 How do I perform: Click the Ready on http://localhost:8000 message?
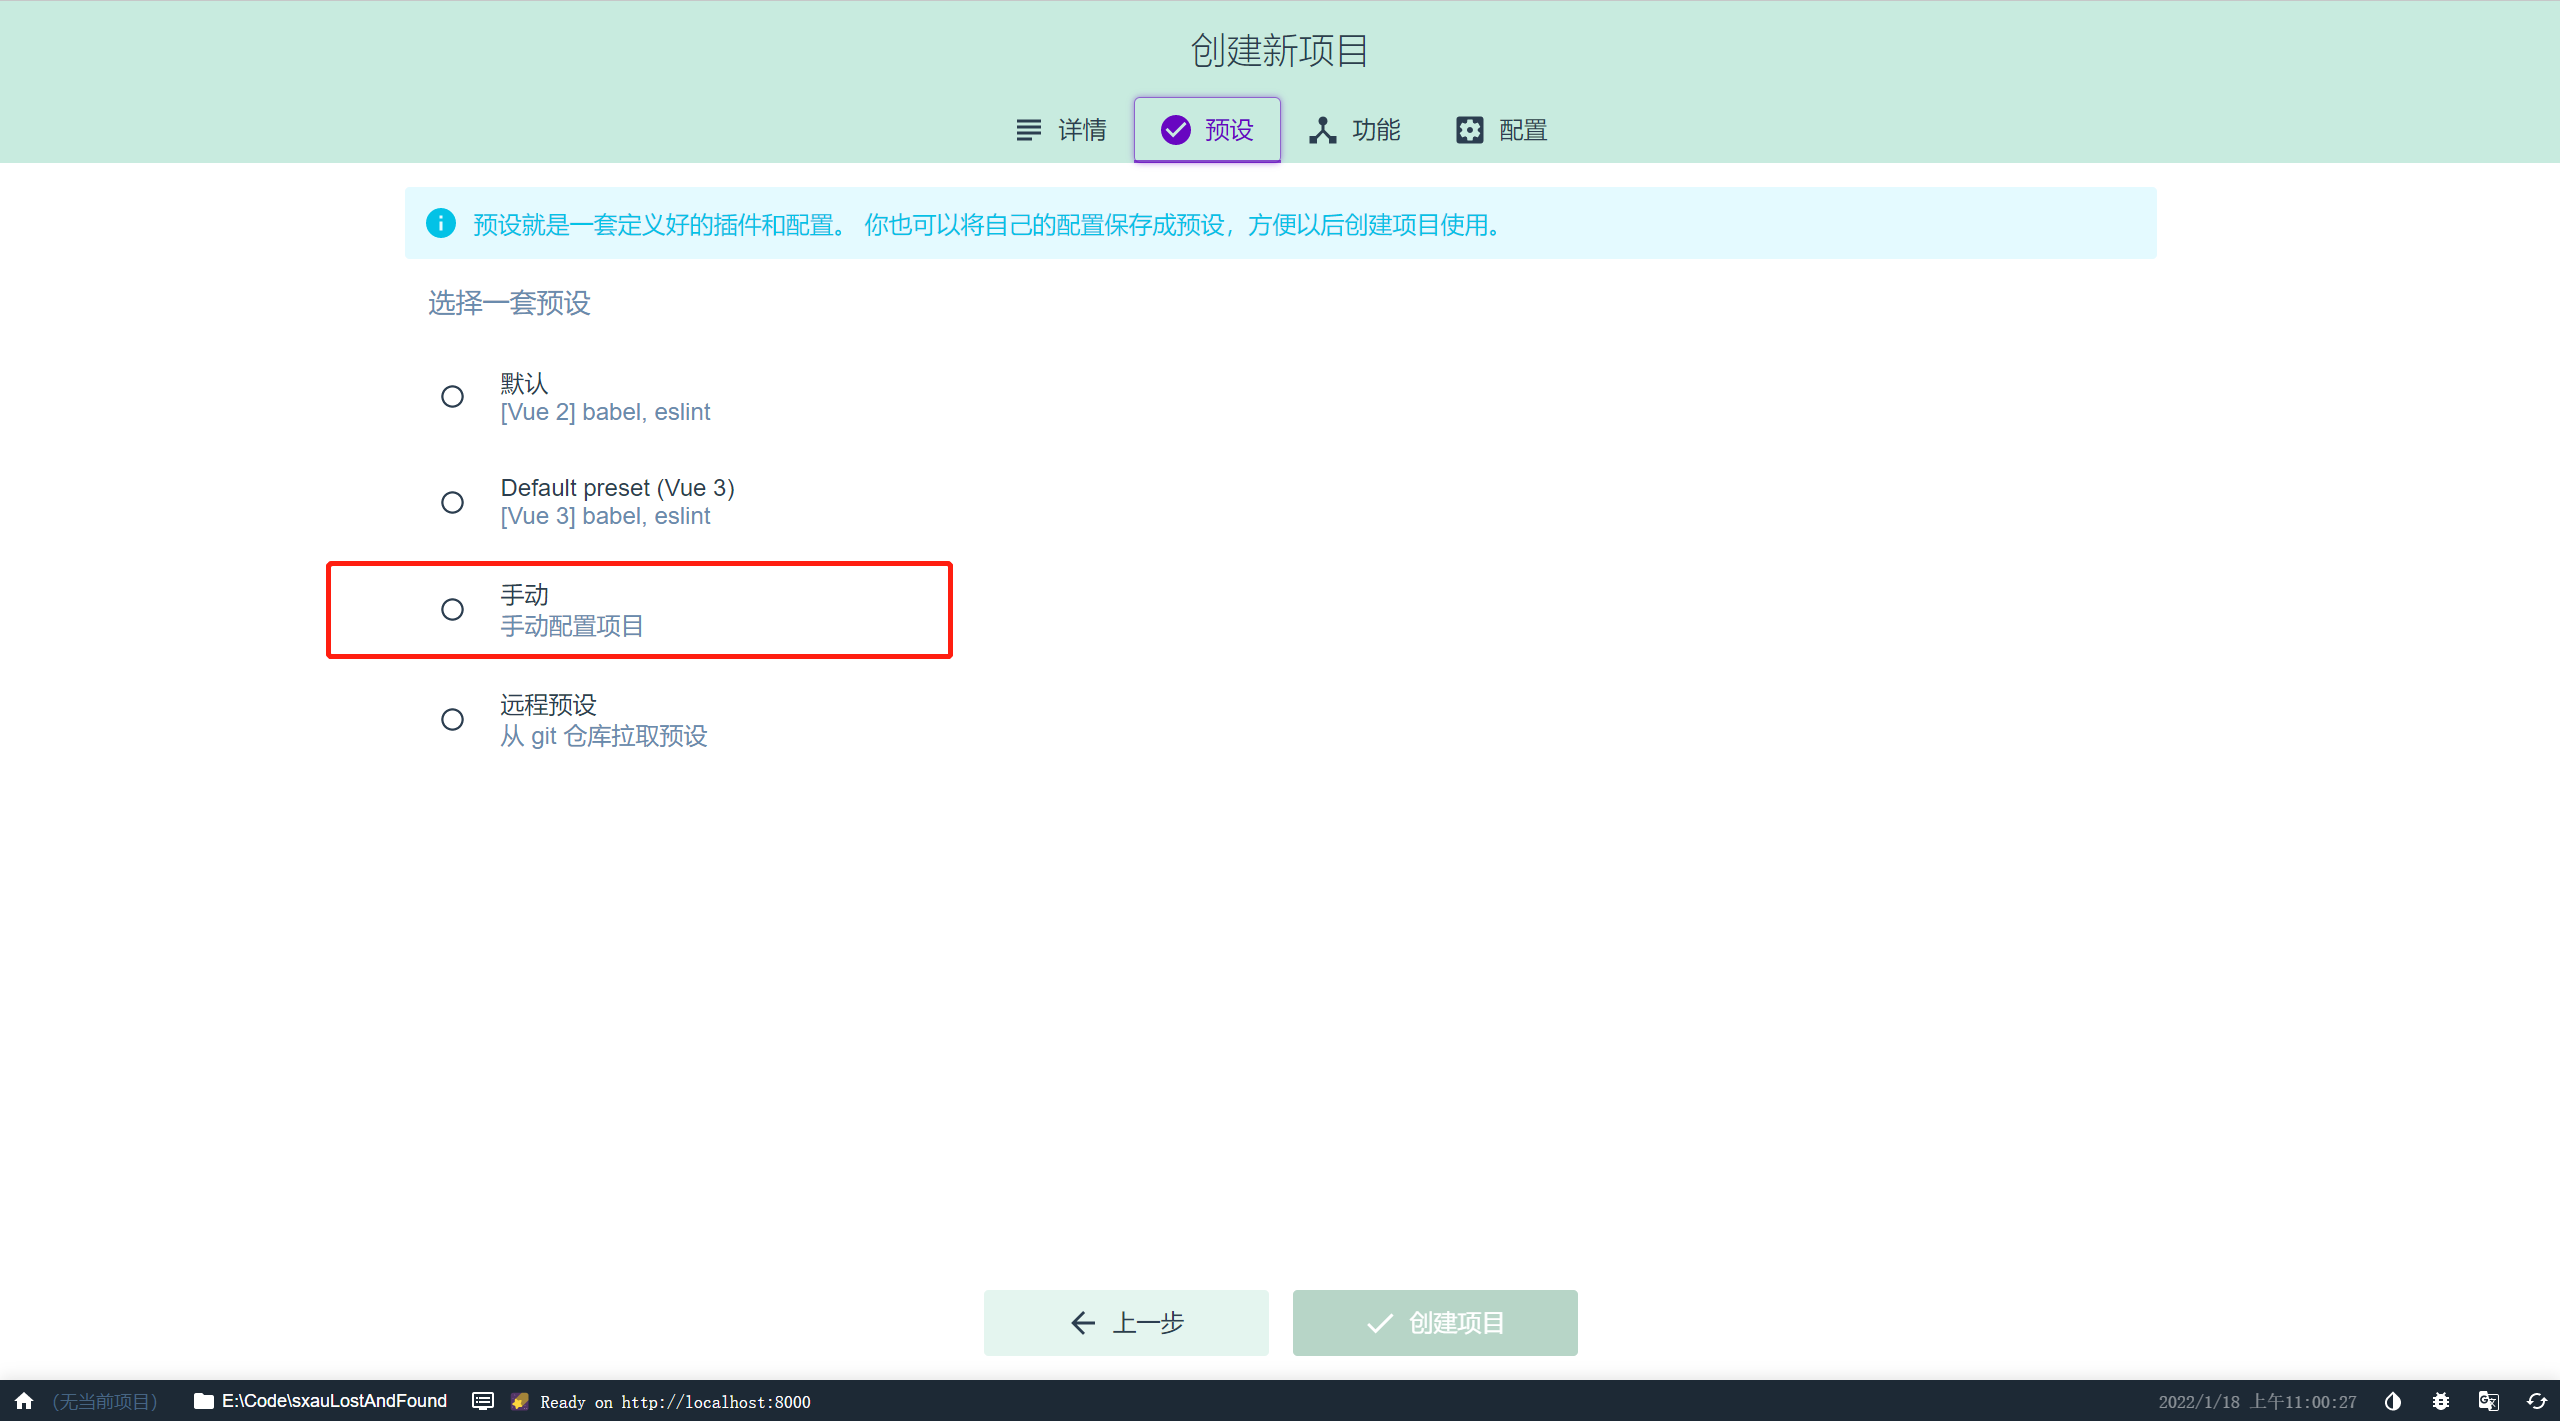676,1402
